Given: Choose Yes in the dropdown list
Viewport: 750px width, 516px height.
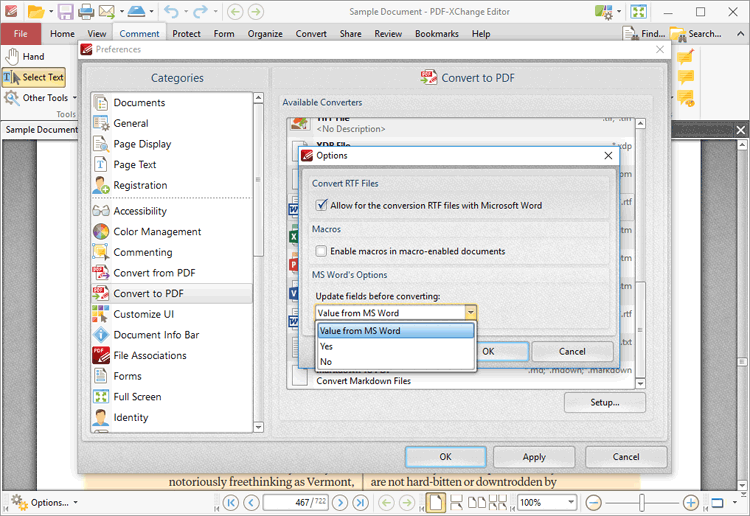Looking at the screenshot, I should click(396, 346).
